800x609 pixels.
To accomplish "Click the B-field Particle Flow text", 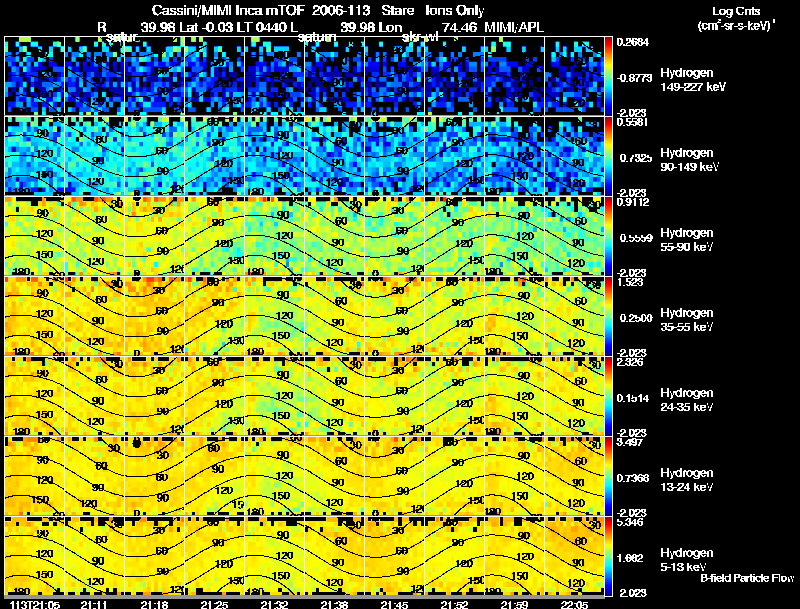I will point(747,578).
